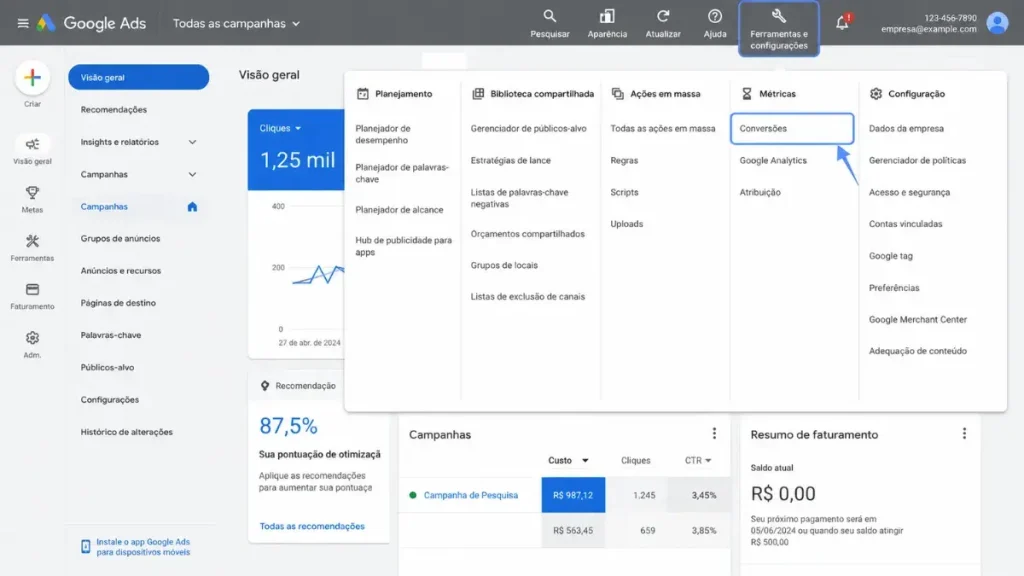This screenshot has height=576, width=1024.
Task: Open Anúncios e recursos page
Action: pos(121,270)
